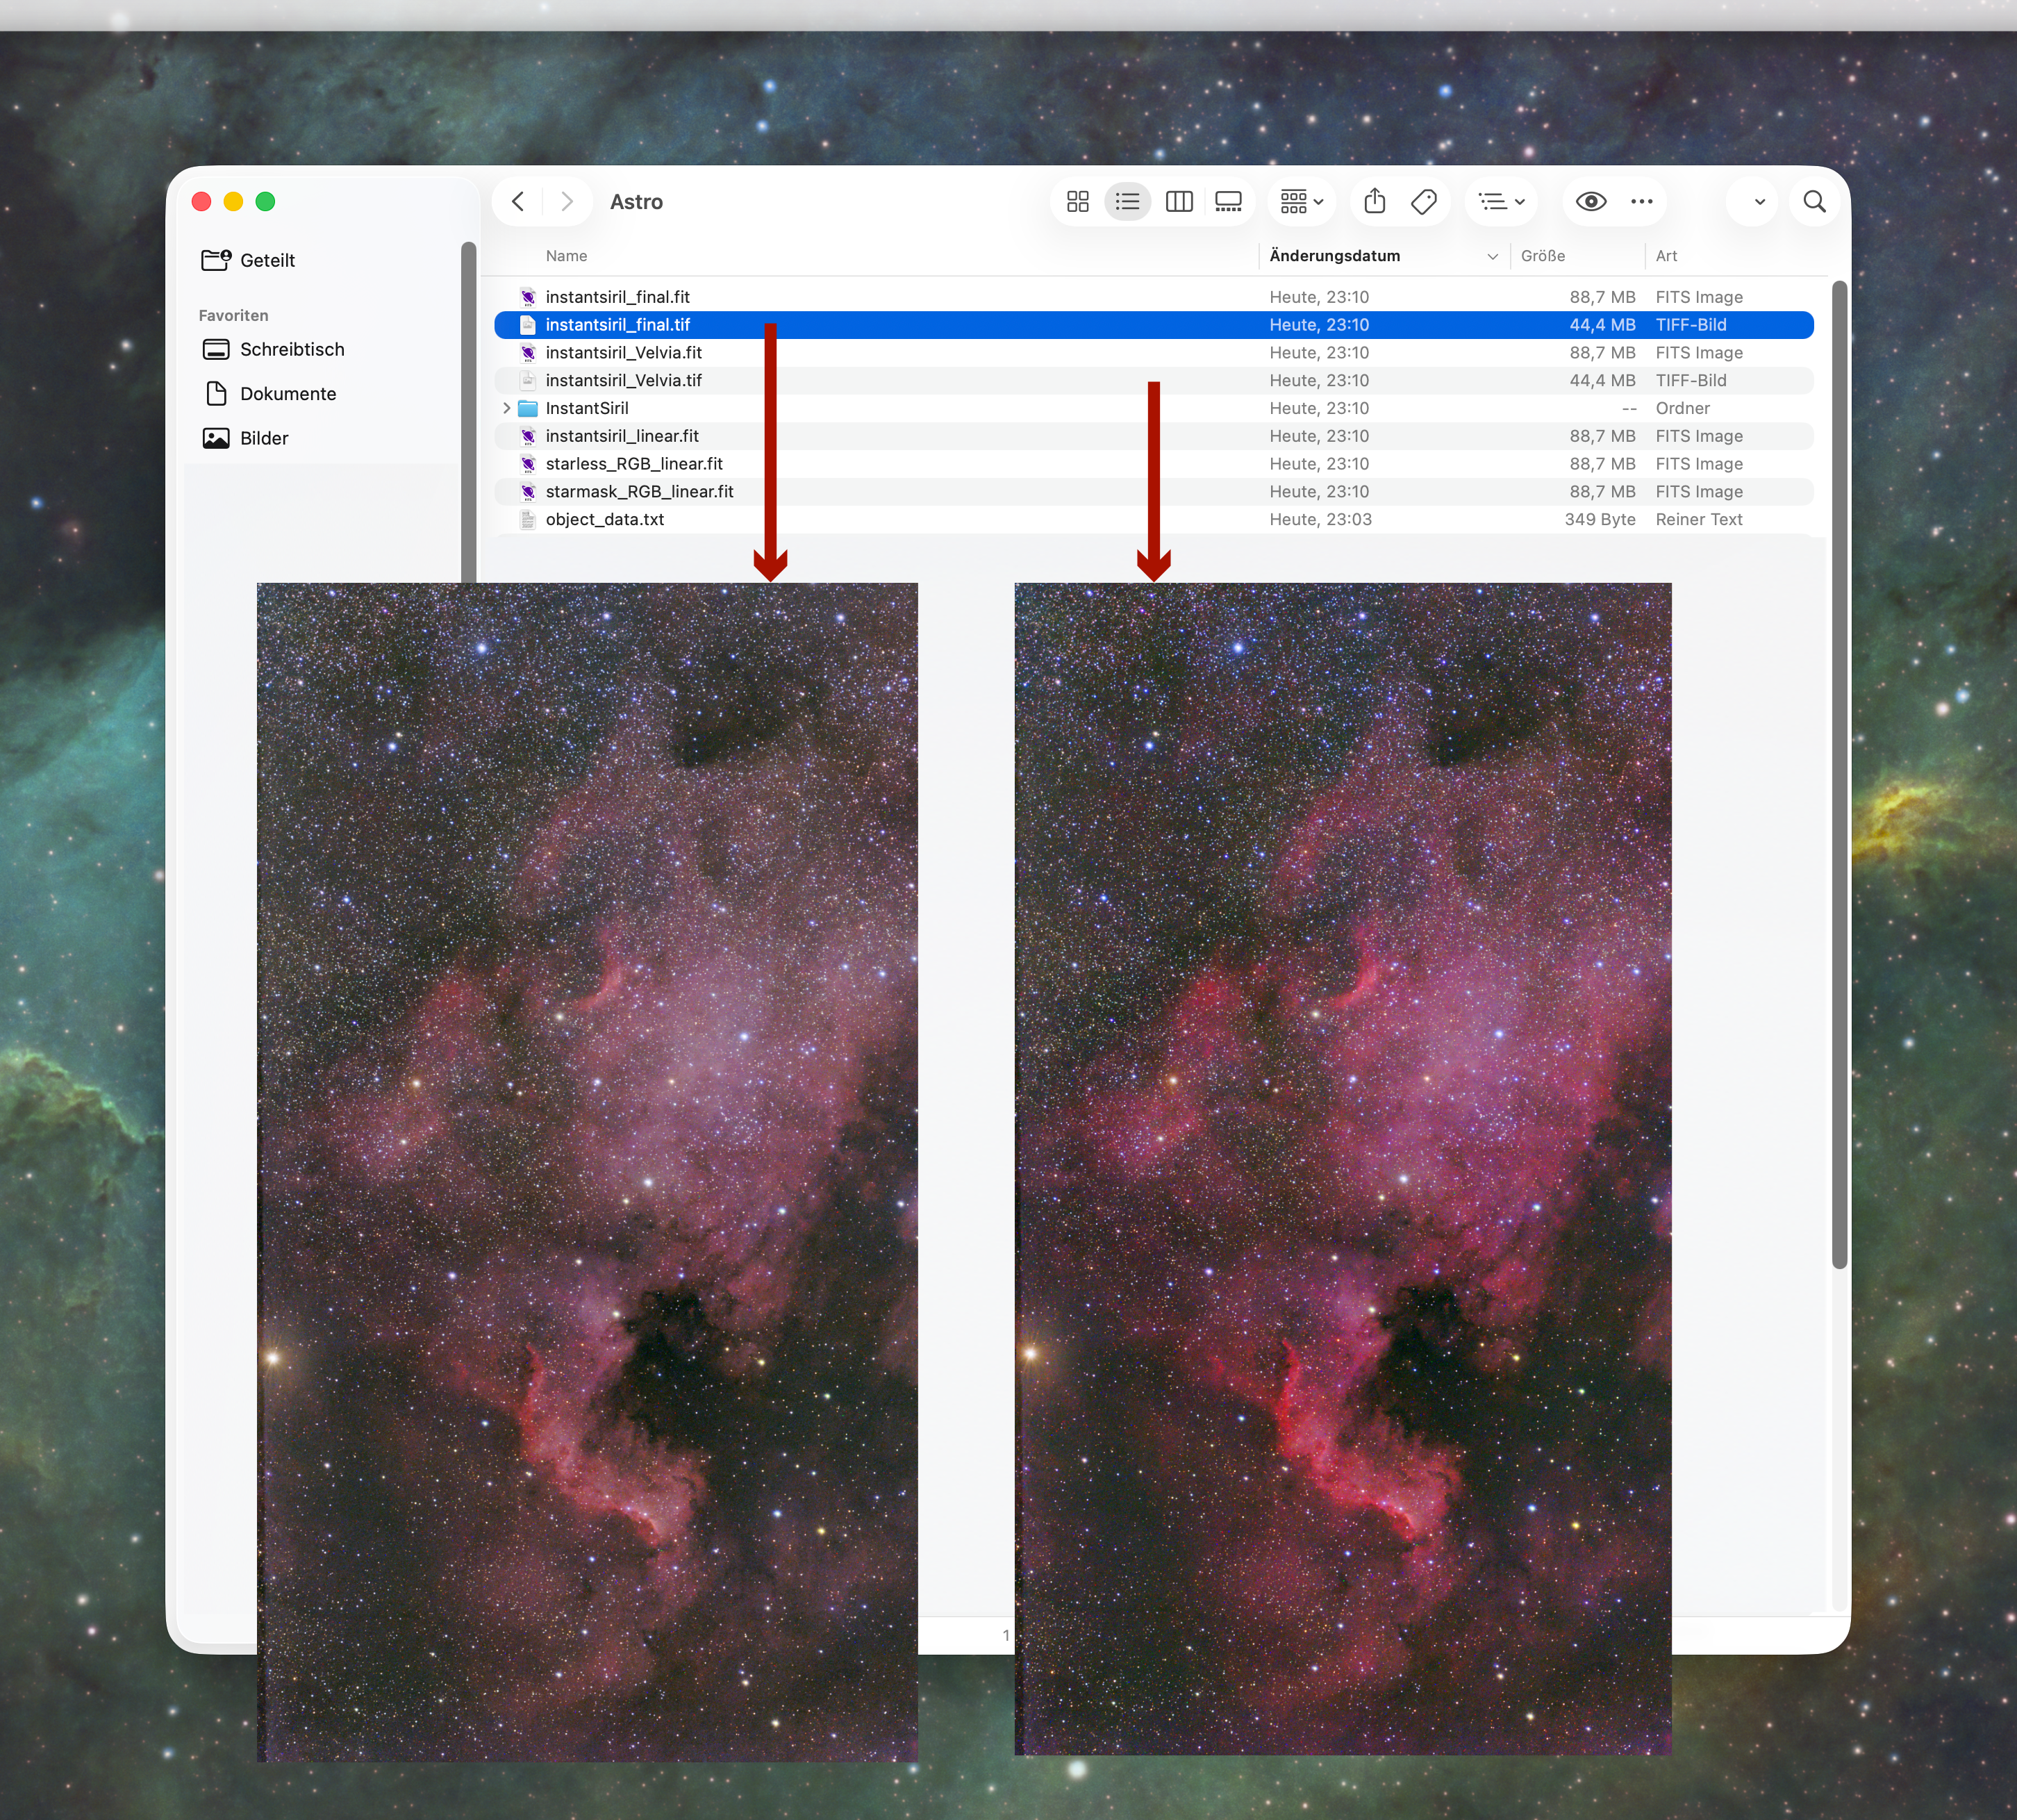Switch Finder to list view

1127,202
